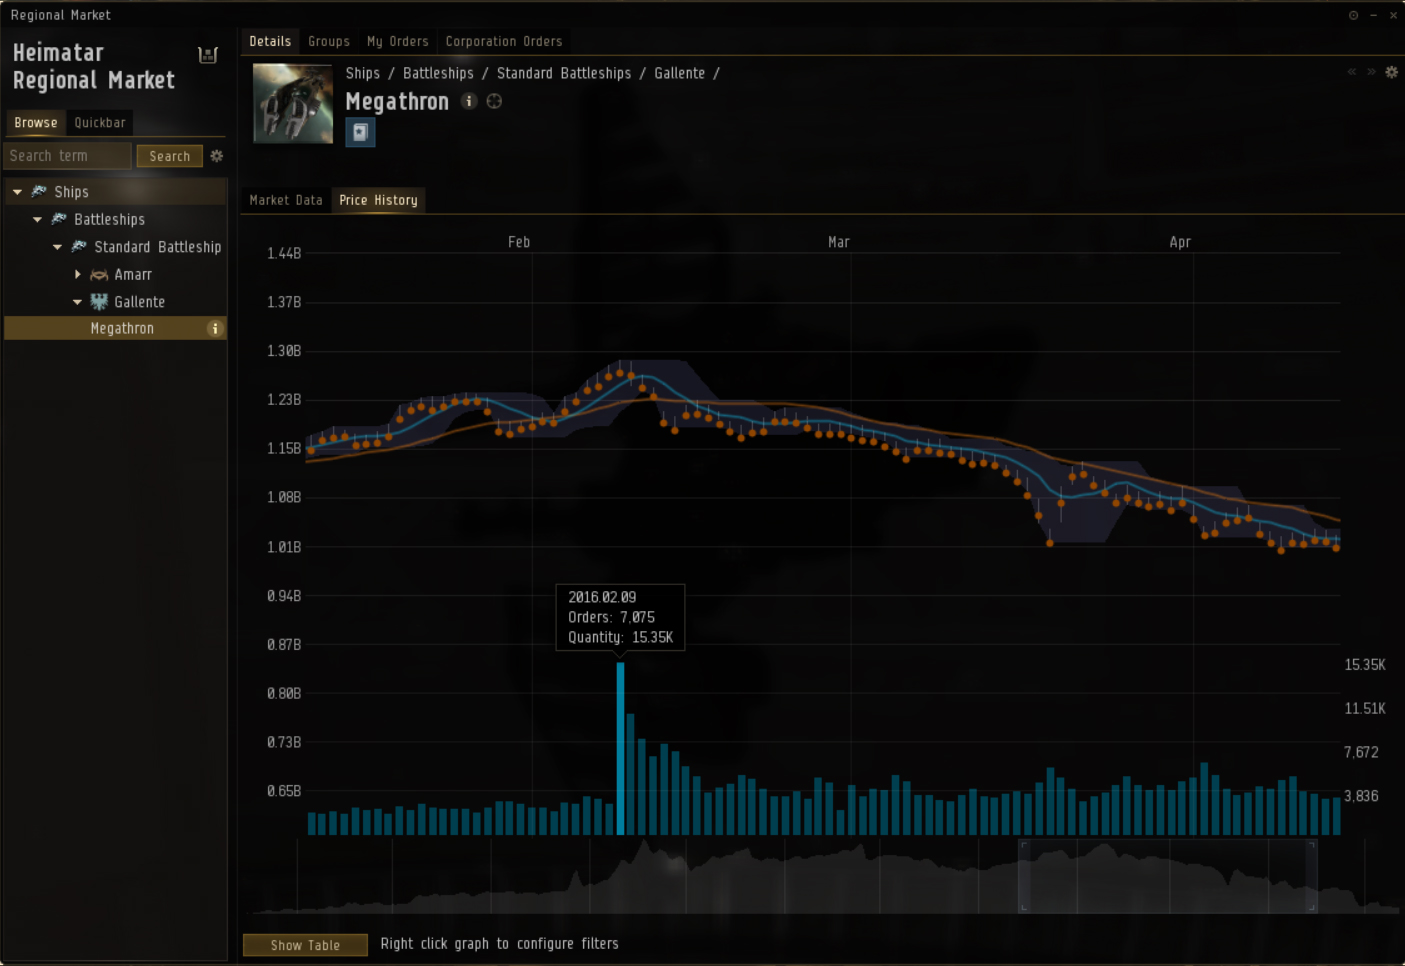Follow the Gallente breadcrumb link

point(679,73)
